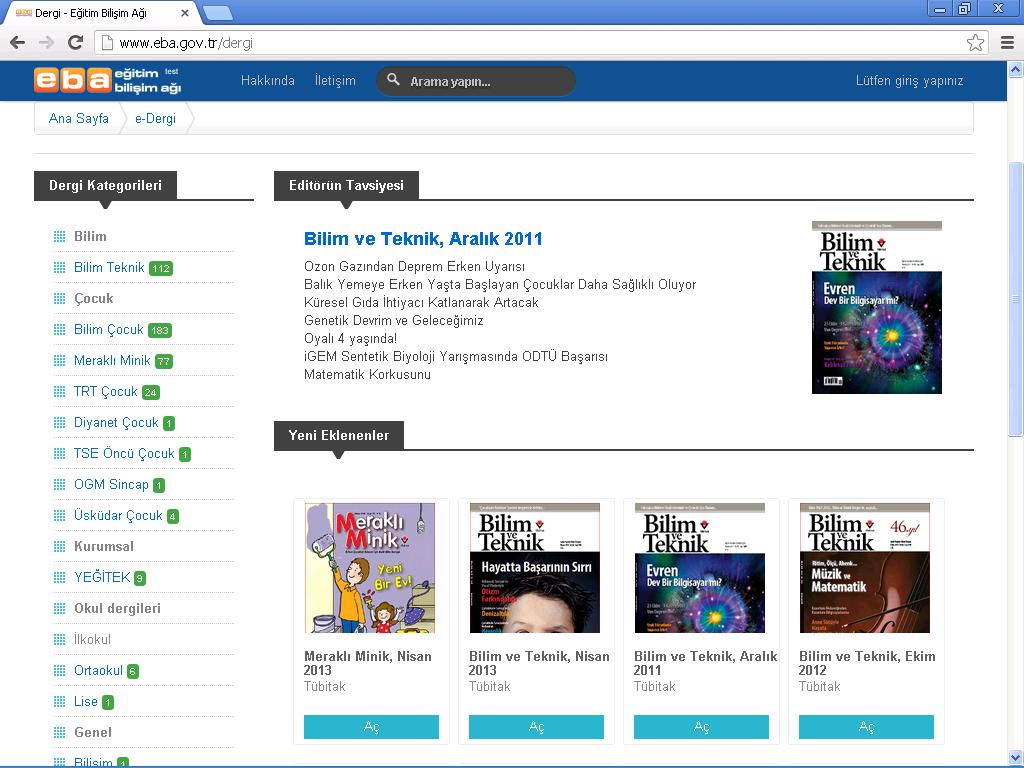Click the Bilim ve Teknik, Ekim 2012 title
1024x768 pixels.
(x=867, y=663)
